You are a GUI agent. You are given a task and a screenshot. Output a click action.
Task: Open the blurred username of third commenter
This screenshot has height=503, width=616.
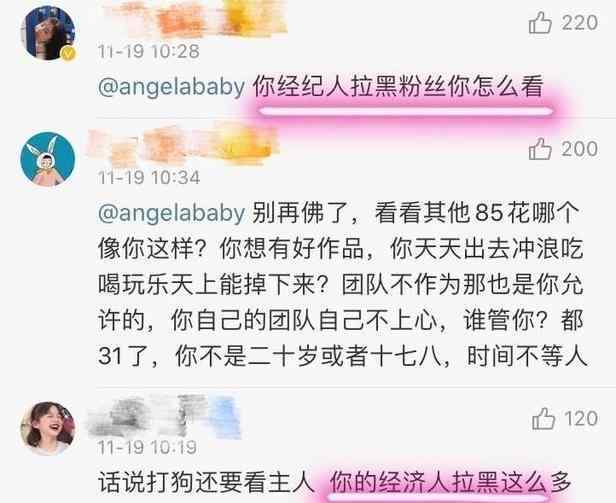[x=165, y=417]
